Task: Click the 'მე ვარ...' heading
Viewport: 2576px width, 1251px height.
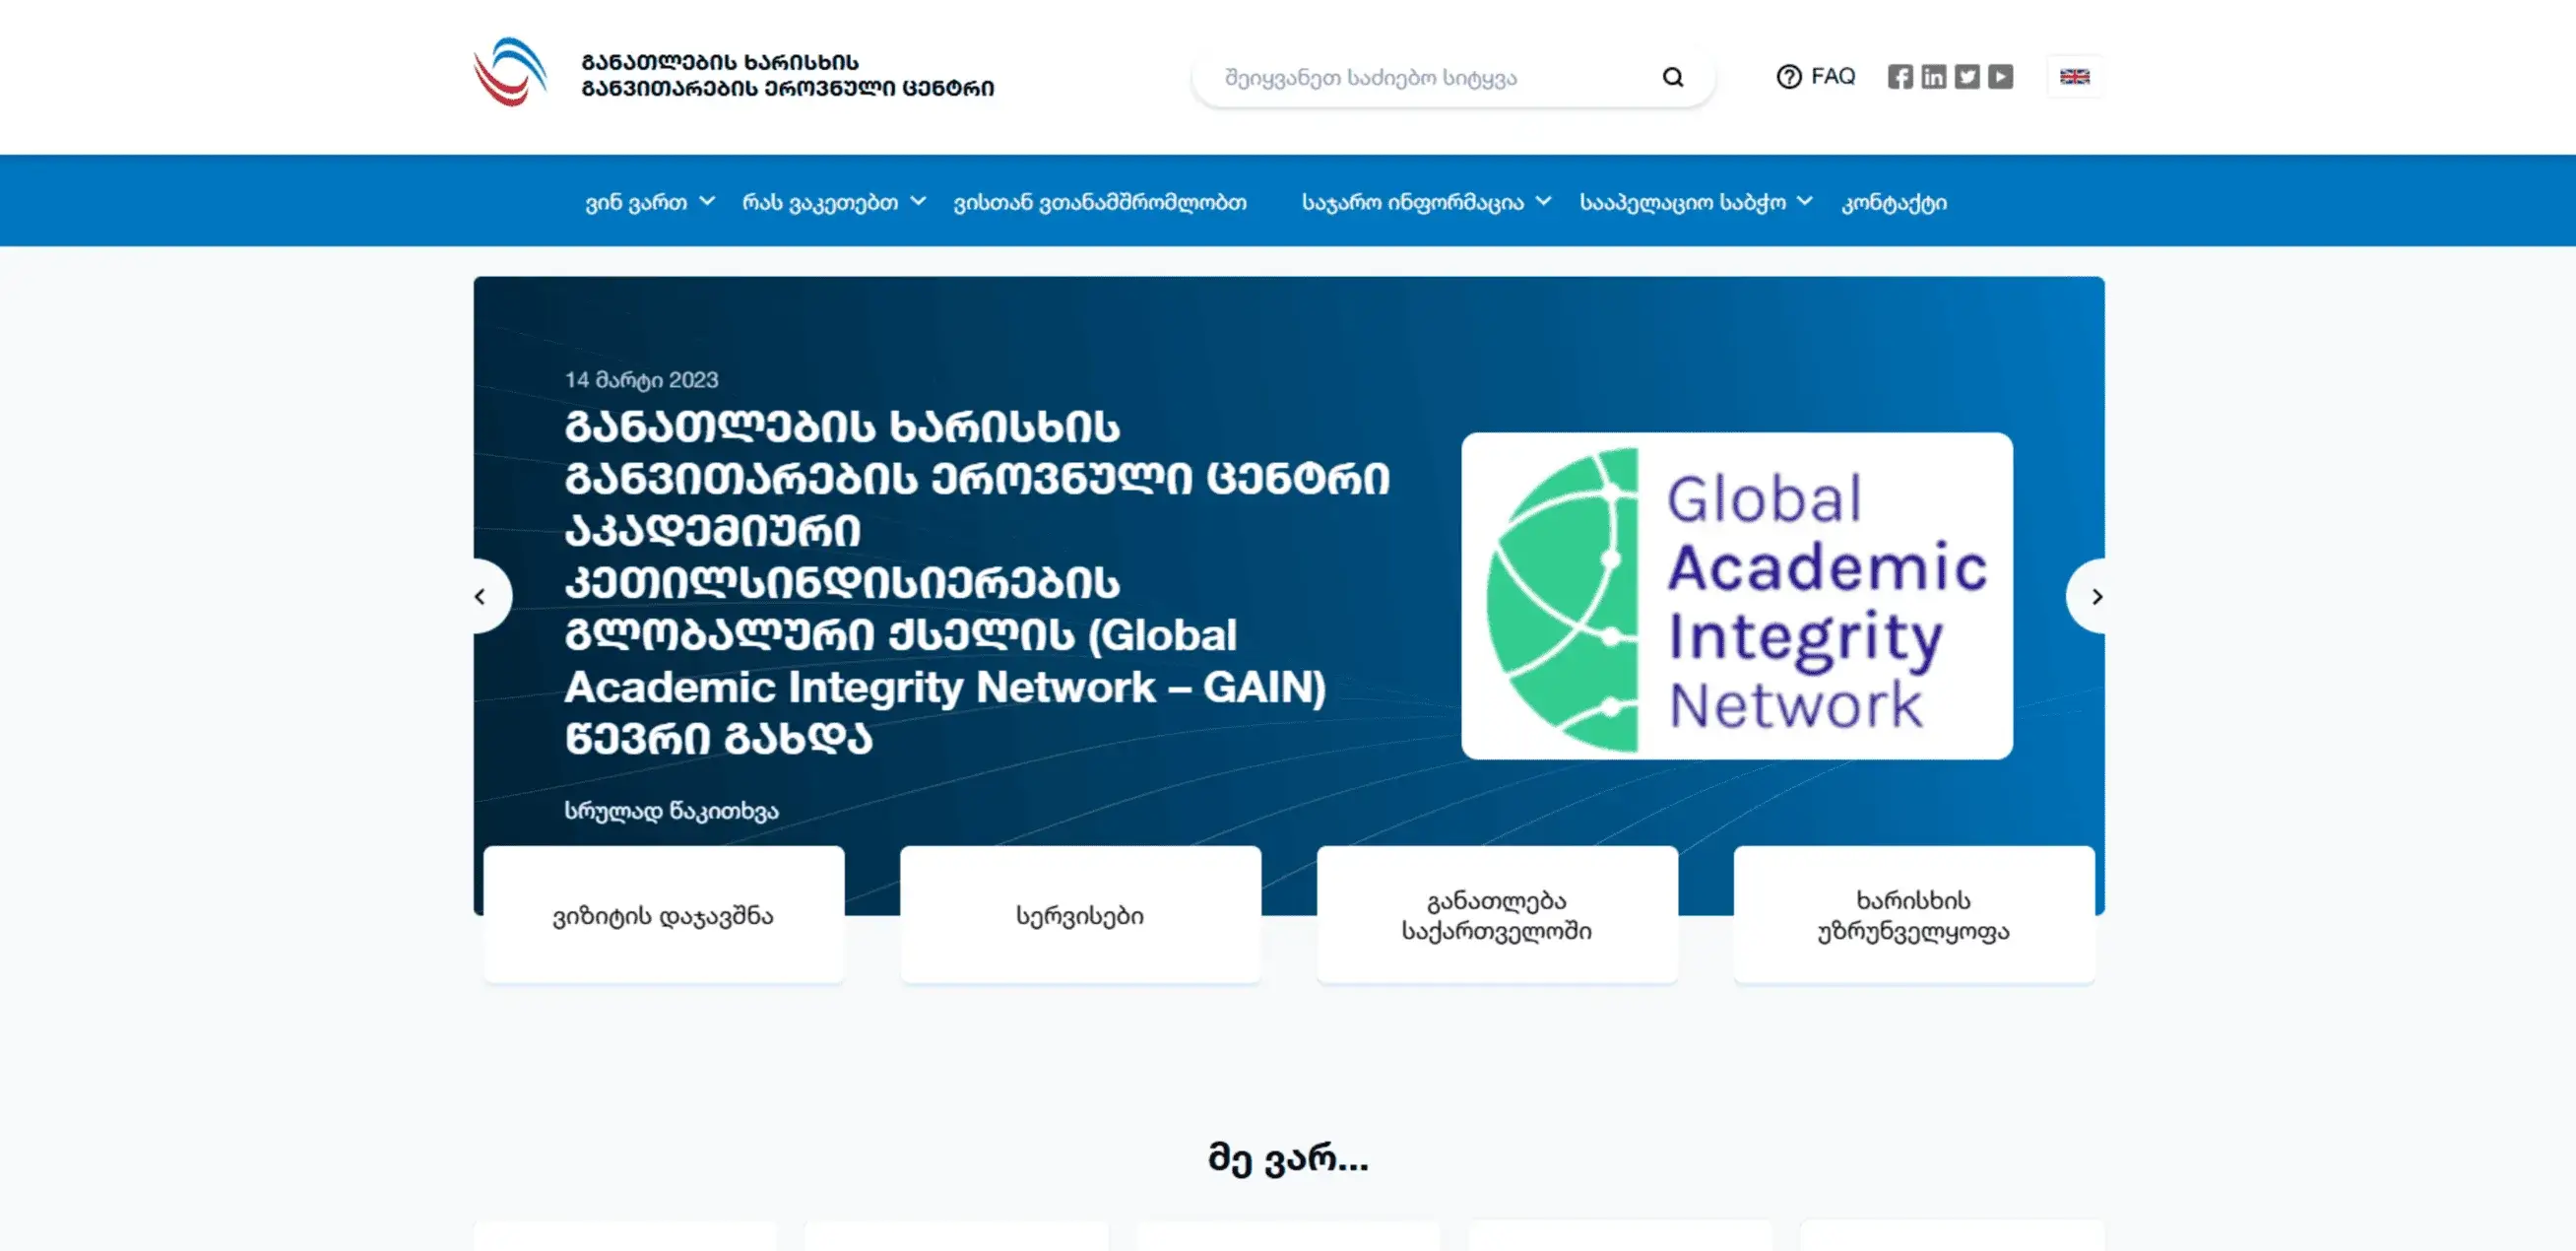Action: click(x=1288, y=1158)
